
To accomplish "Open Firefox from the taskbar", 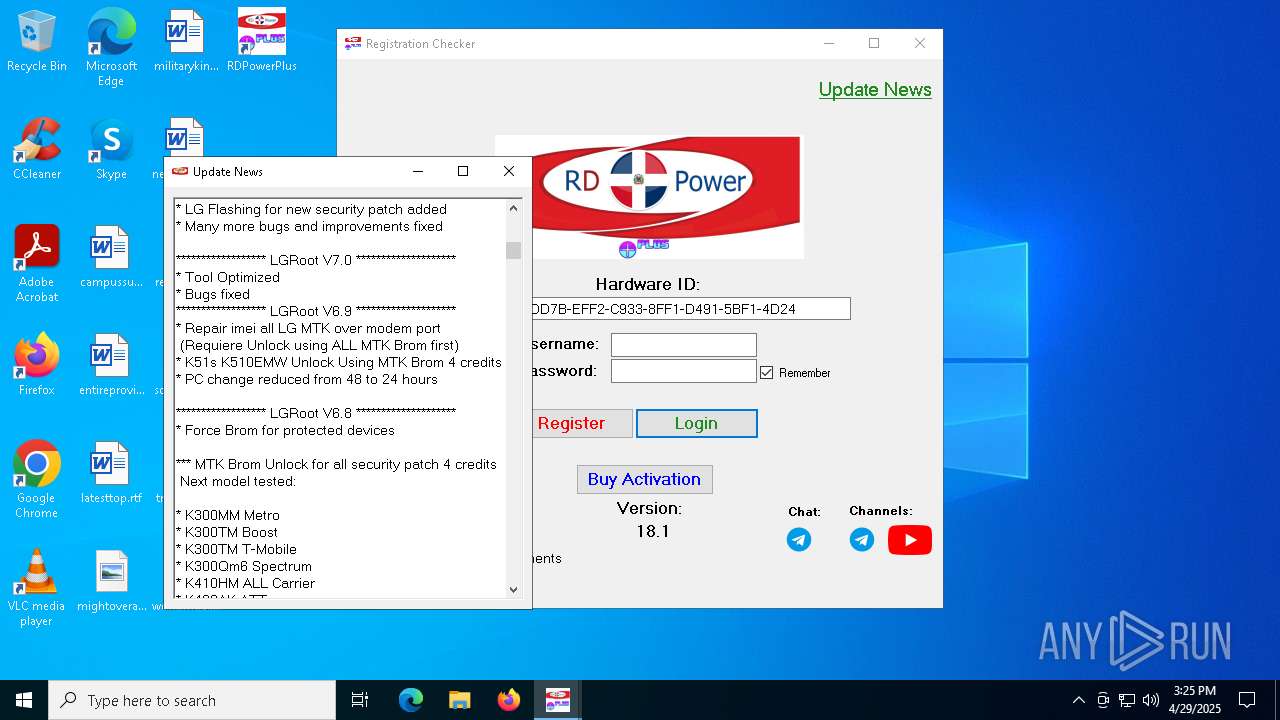I will point(508,700).
